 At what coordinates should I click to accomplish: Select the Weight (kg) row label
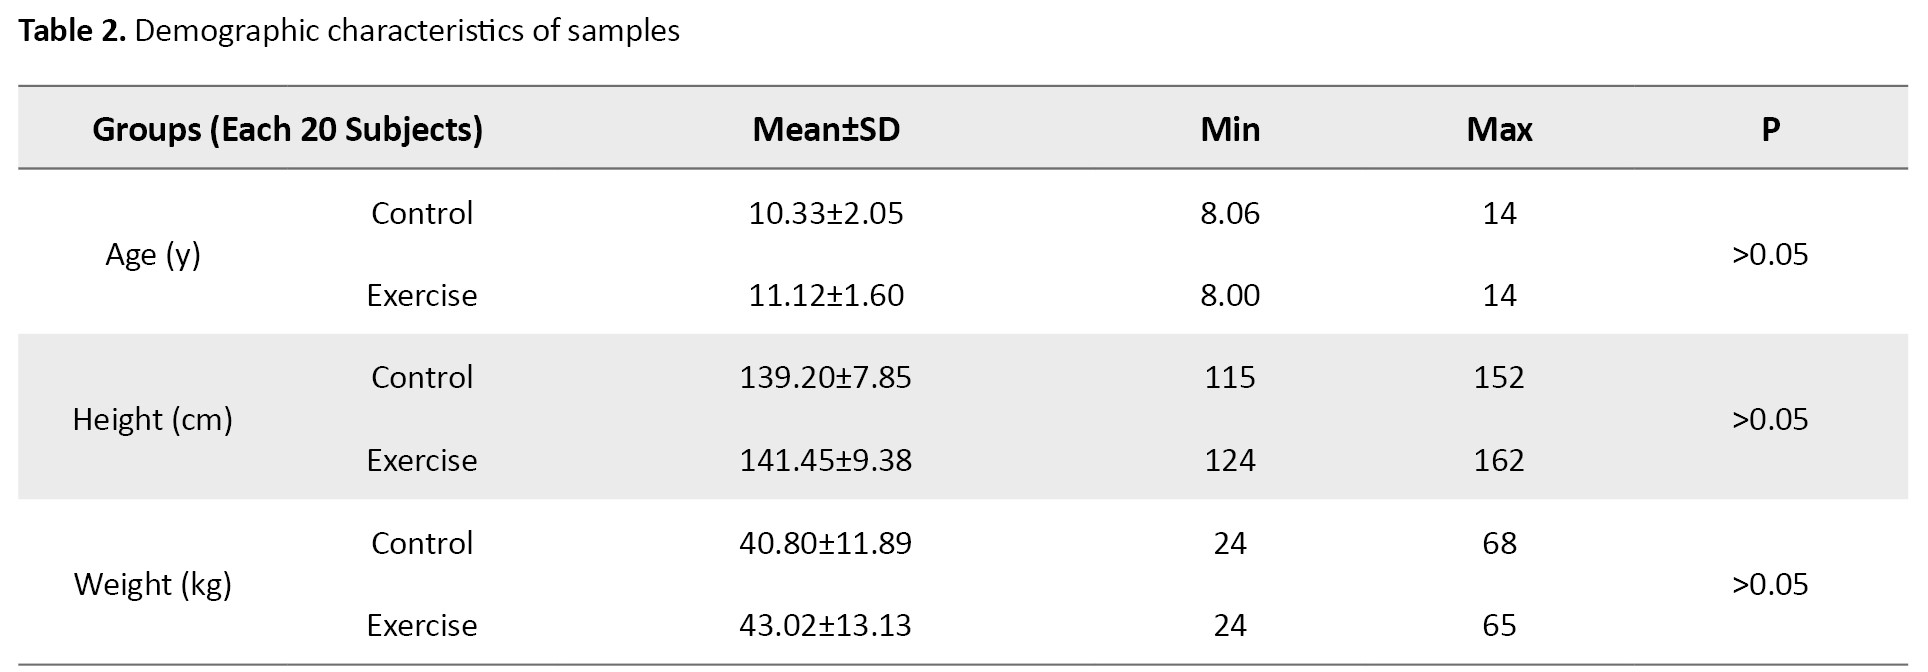tap(153, 584)
